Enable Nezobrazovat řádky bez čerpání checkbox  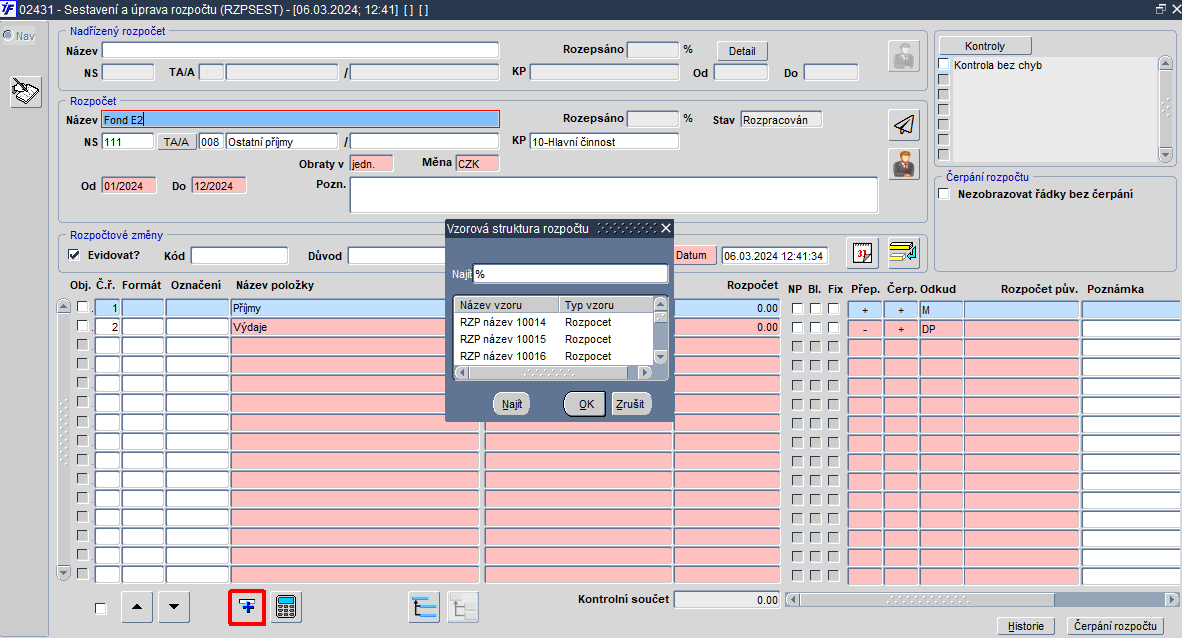pos(943,194)
